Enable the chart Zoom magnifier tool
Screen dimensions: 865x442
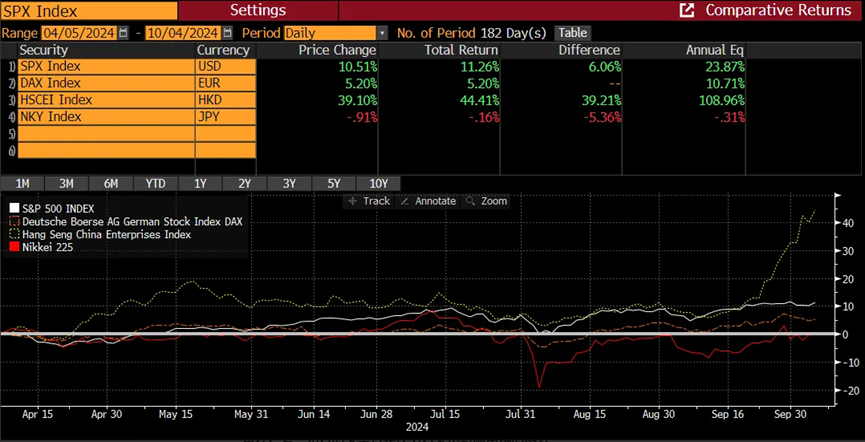[487, 201]
